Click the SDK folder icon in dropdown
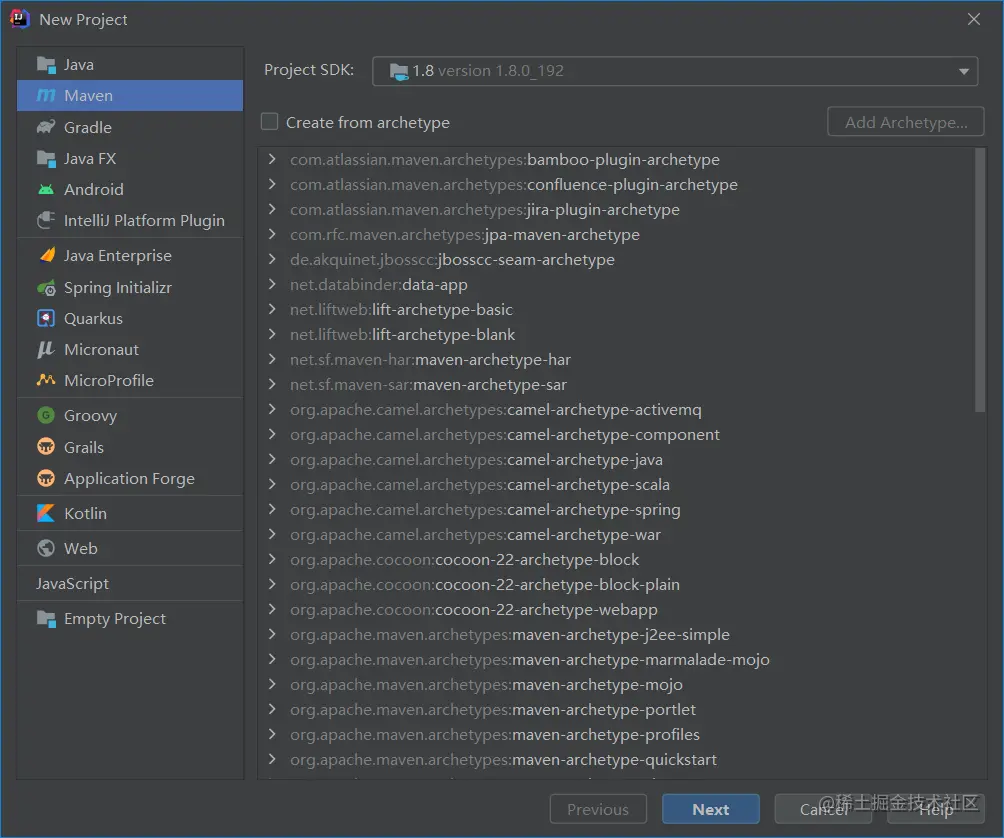The width and height of the screenshot is (1004, 838). (399, 72)
